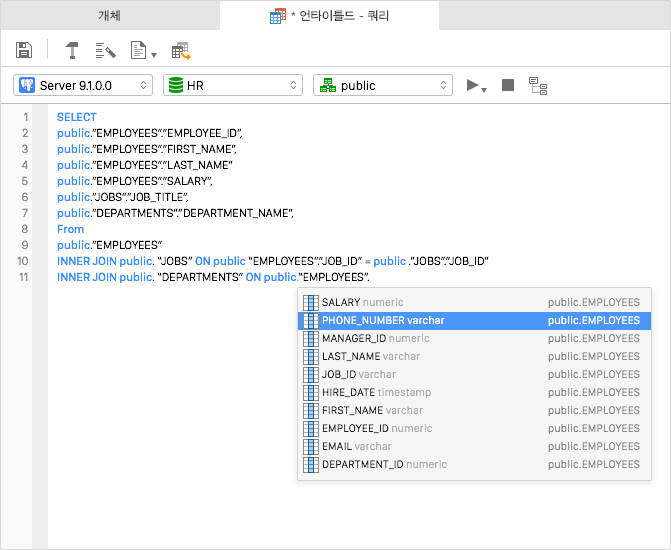Click the EMAIL column table icon
Screen dimensions: 671x550
click(310, 446)
